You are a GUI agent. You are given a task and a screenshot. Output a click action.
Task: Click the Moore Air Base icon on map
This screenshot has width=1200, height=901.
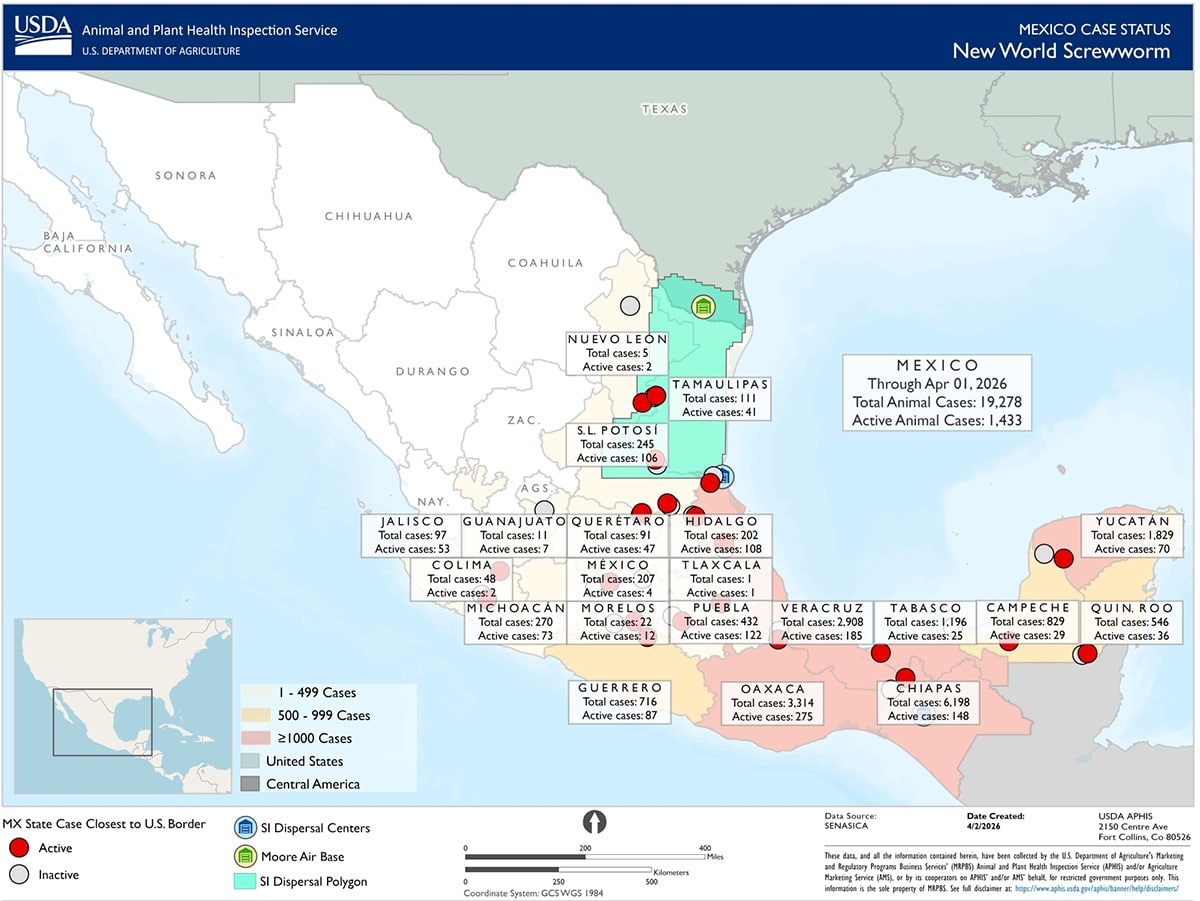[703, 307]
